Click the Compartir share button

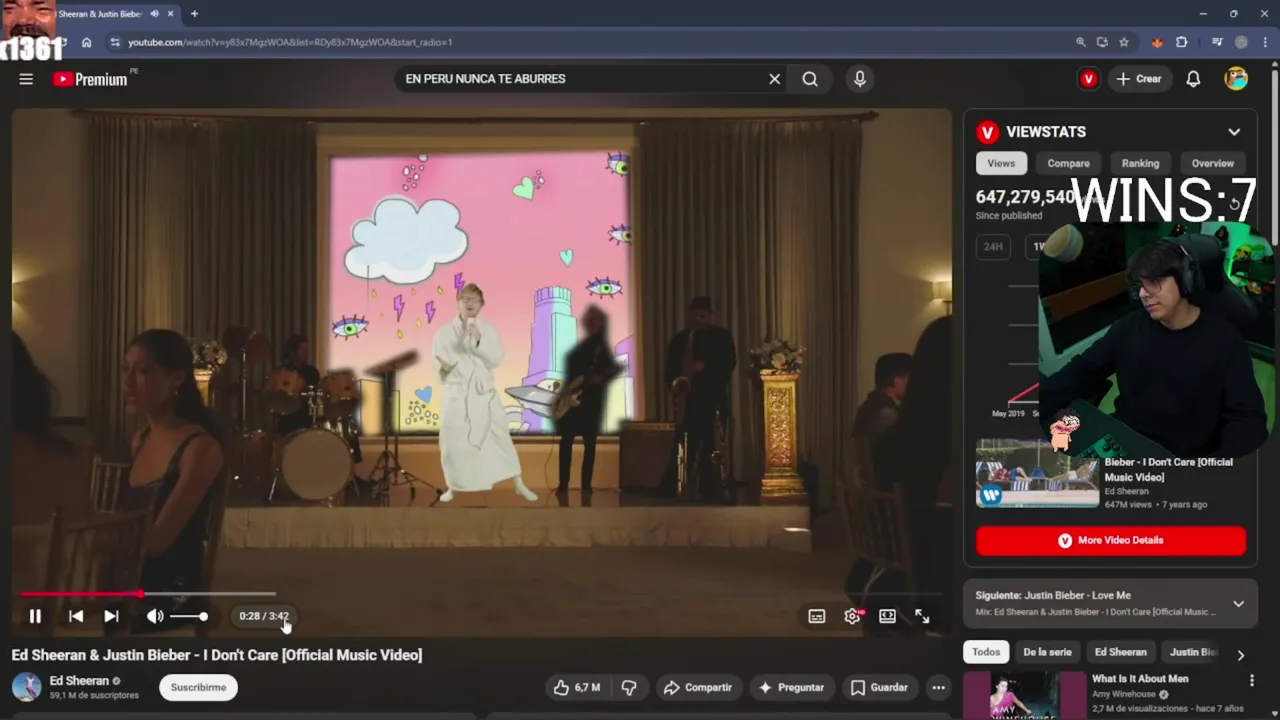[698, 687]
